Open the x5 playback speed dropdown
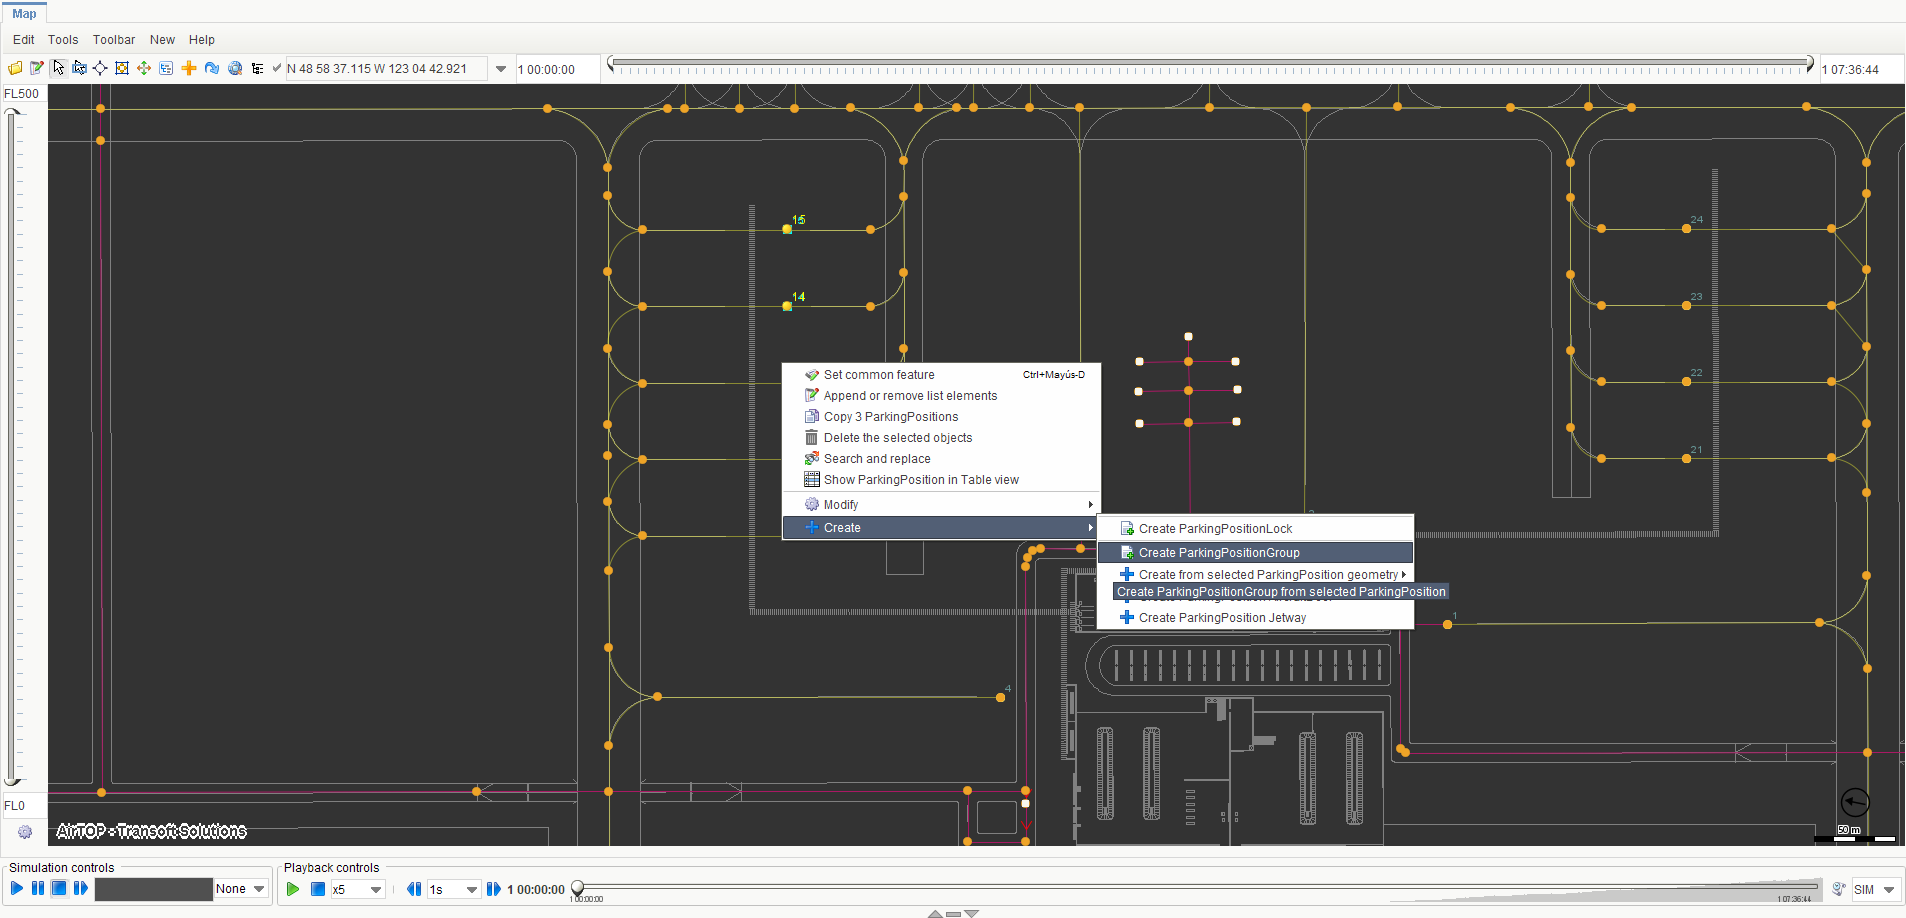1906x918 pixels. (x=376, y=889)
